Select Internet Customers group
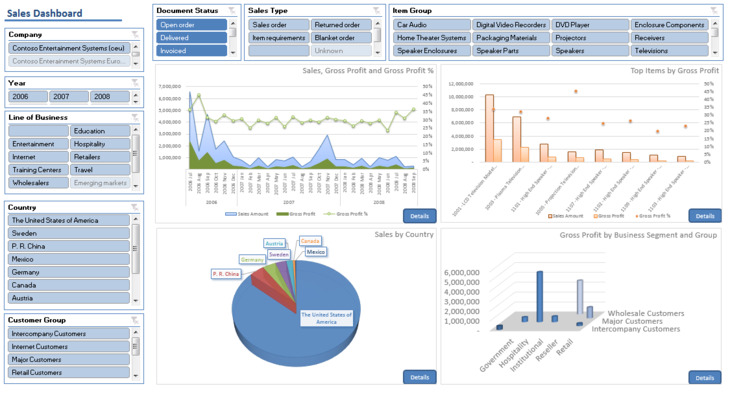Image resolution: width=730 pixels, height=393 pixels. [x=69, y=346]
